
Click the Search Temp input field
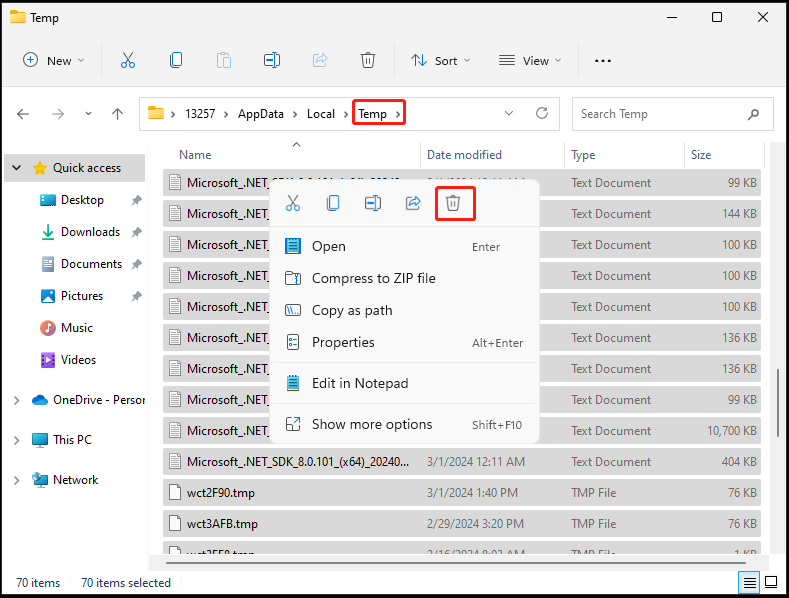pyautogui.click(x=672, y=114)
